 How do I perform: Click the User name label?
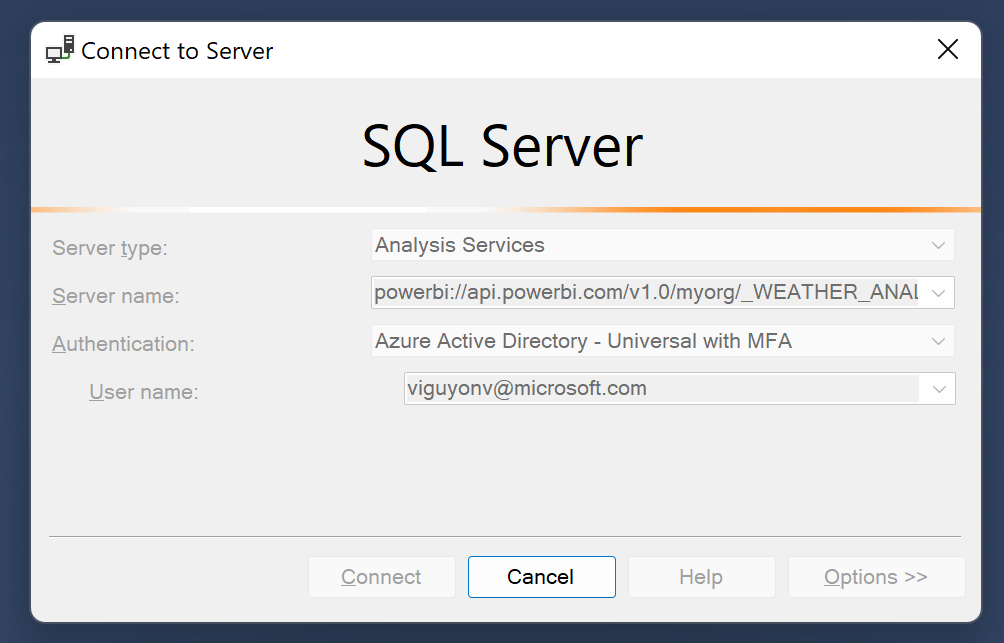(144, 392)
